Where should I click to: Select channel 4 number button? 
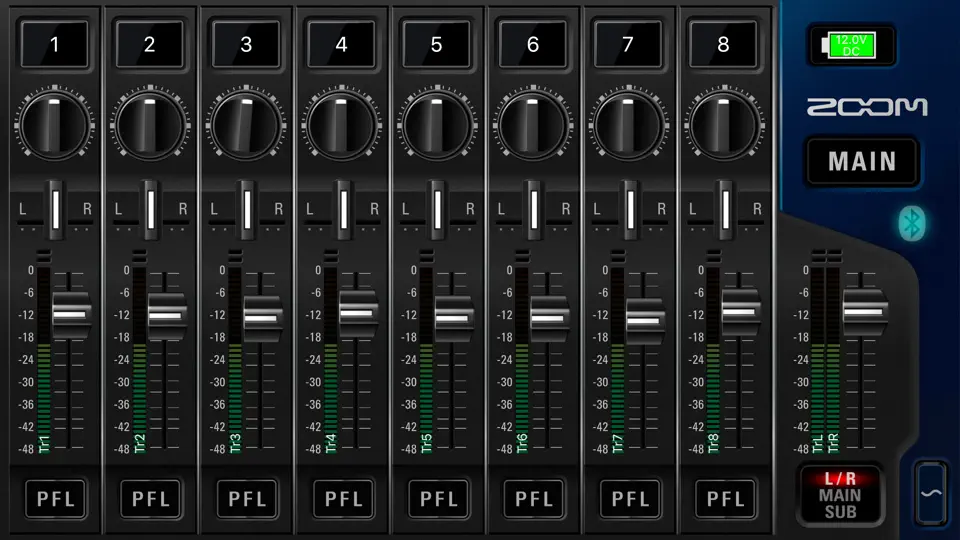click(341, 44)
